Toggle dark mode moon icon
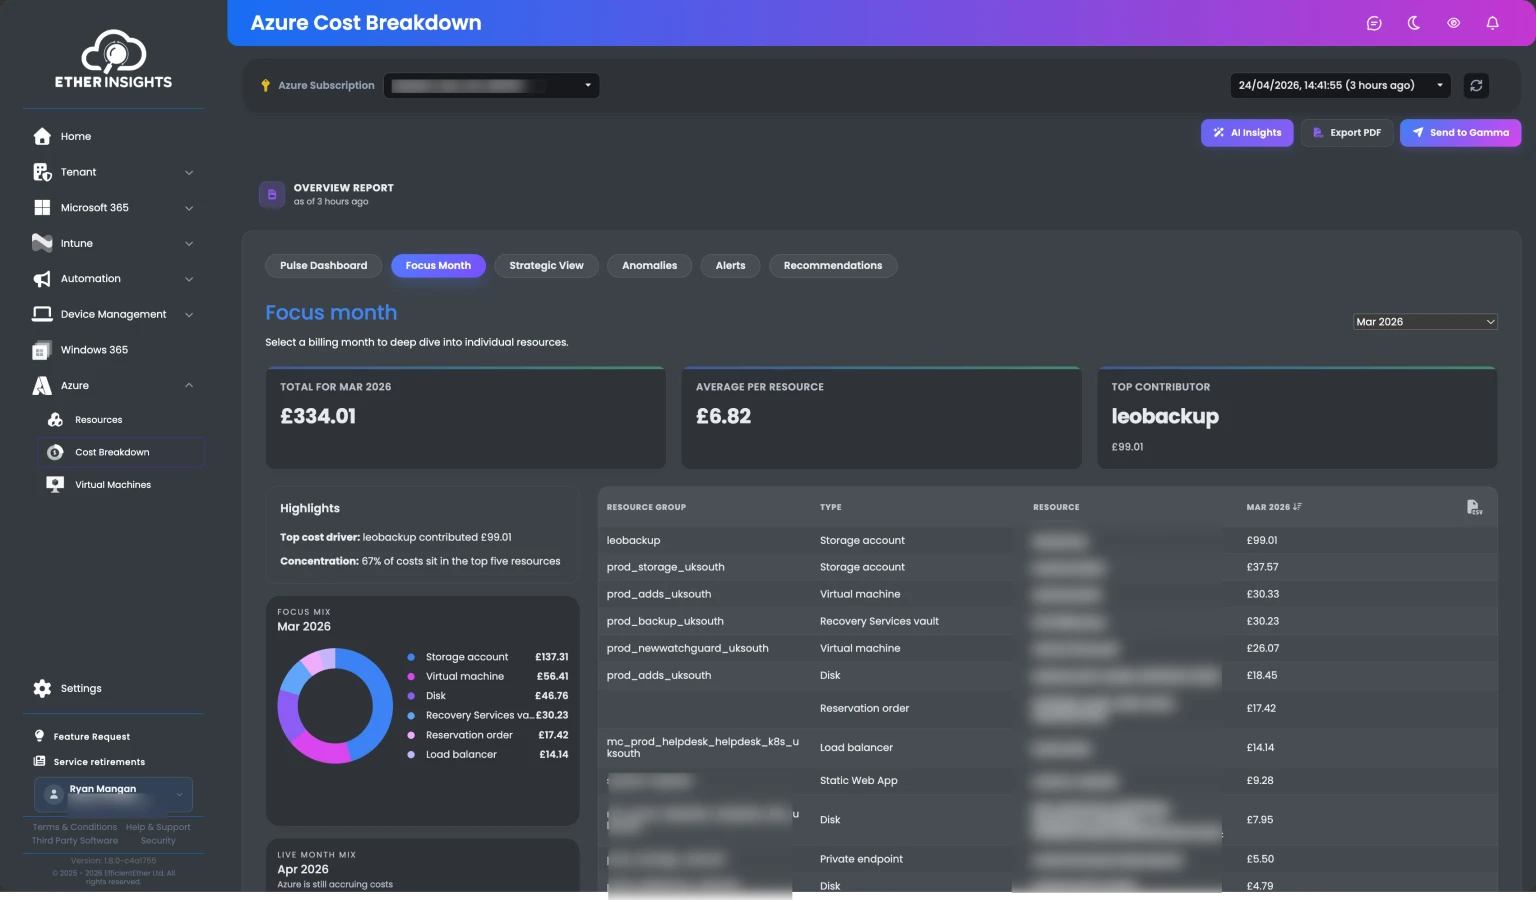The width and height of the screenshot is (1536, 900). (1414, 23)
